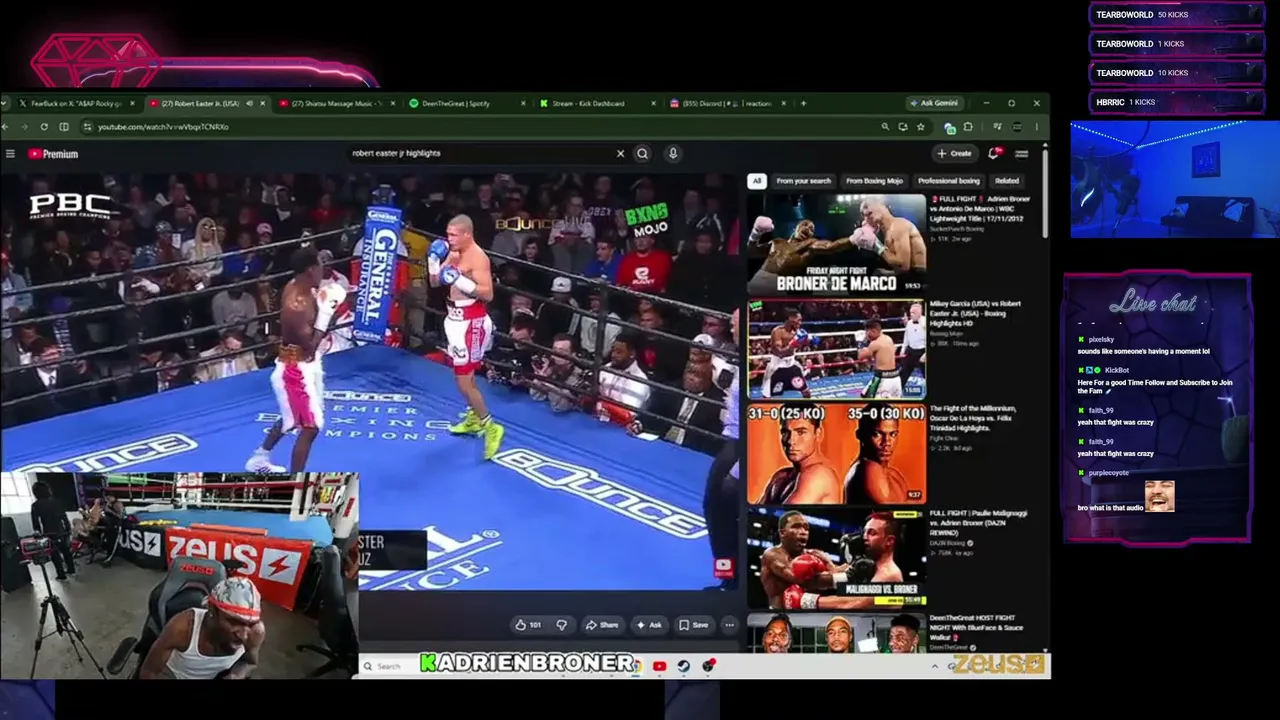Screen dimensions: 1280x720
Task: Open Broner vs De Marco video thumbnail
Action: point(837,244)
